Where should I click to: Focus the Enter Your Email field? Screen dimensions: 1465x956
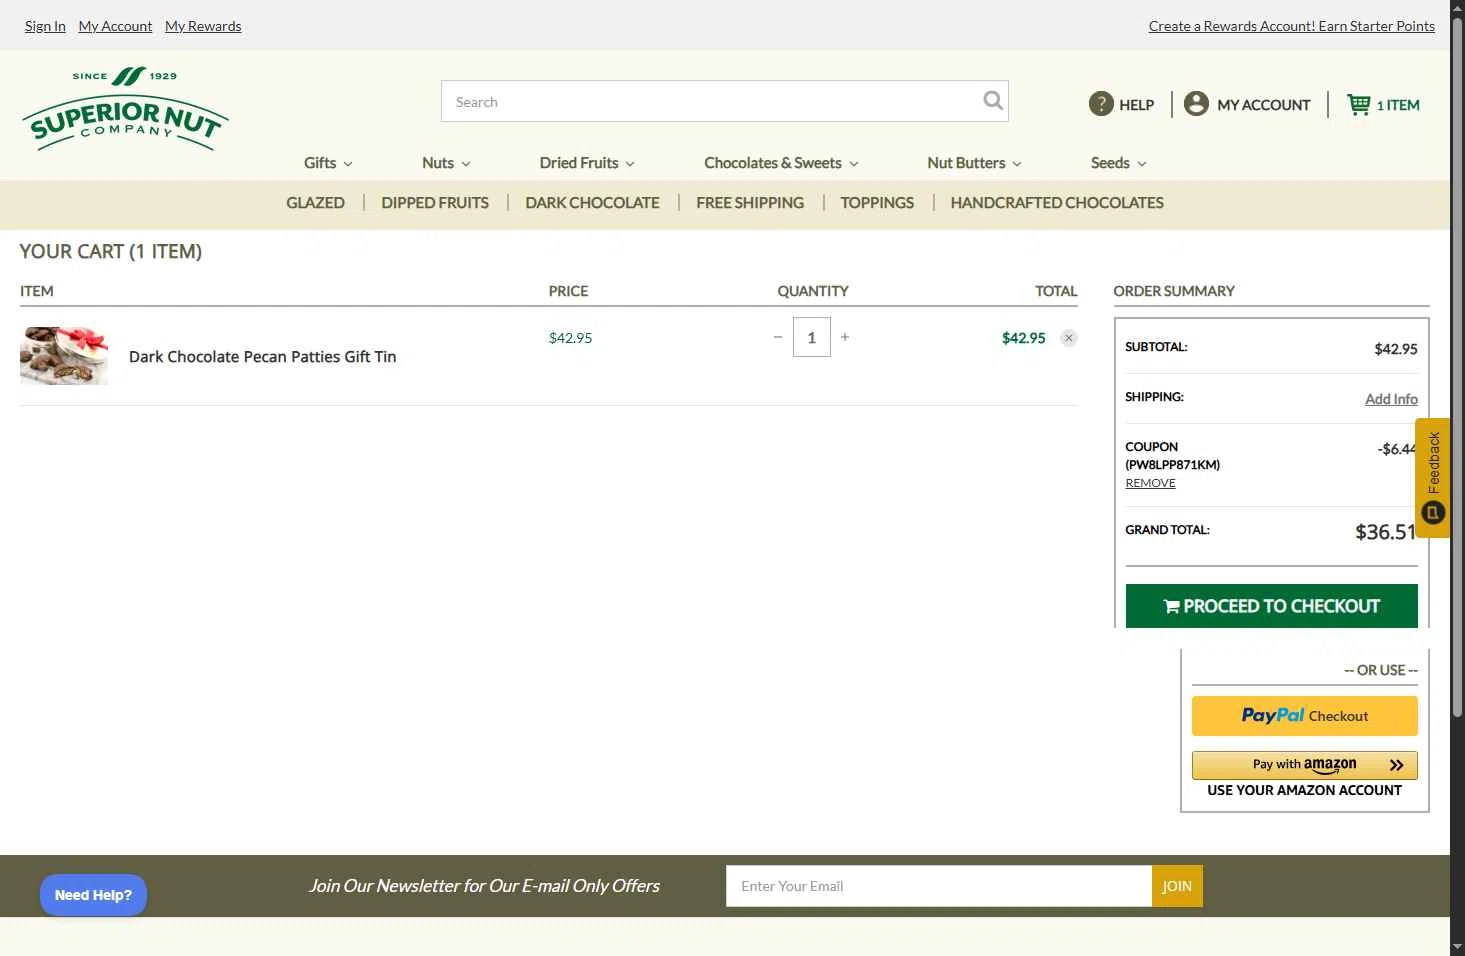click(x=939, y=886)
